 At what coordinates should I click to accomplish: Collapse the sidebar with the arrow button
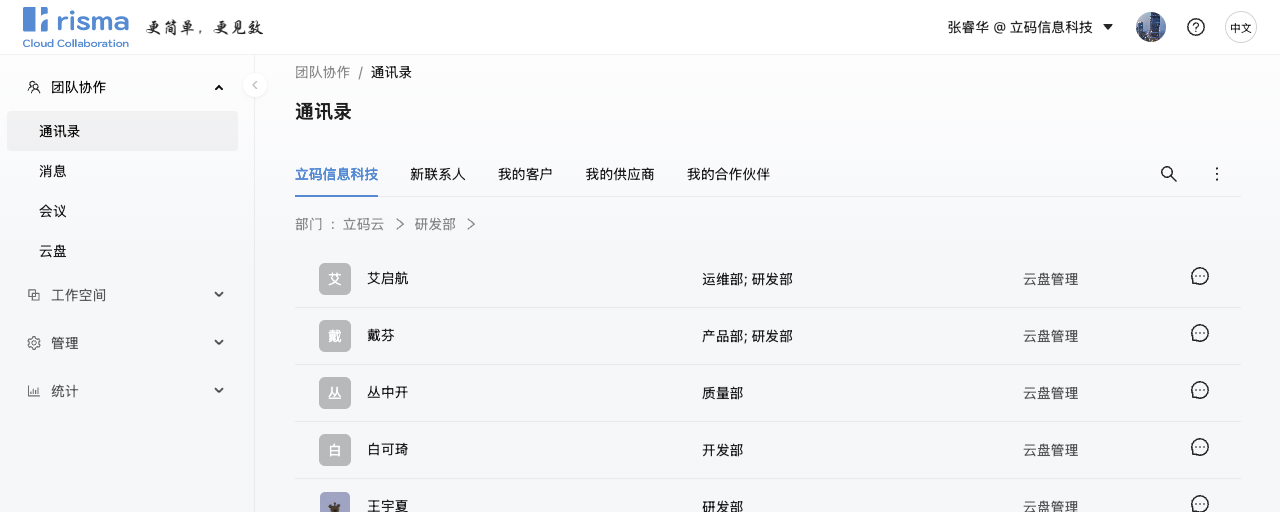click(255, 85)
